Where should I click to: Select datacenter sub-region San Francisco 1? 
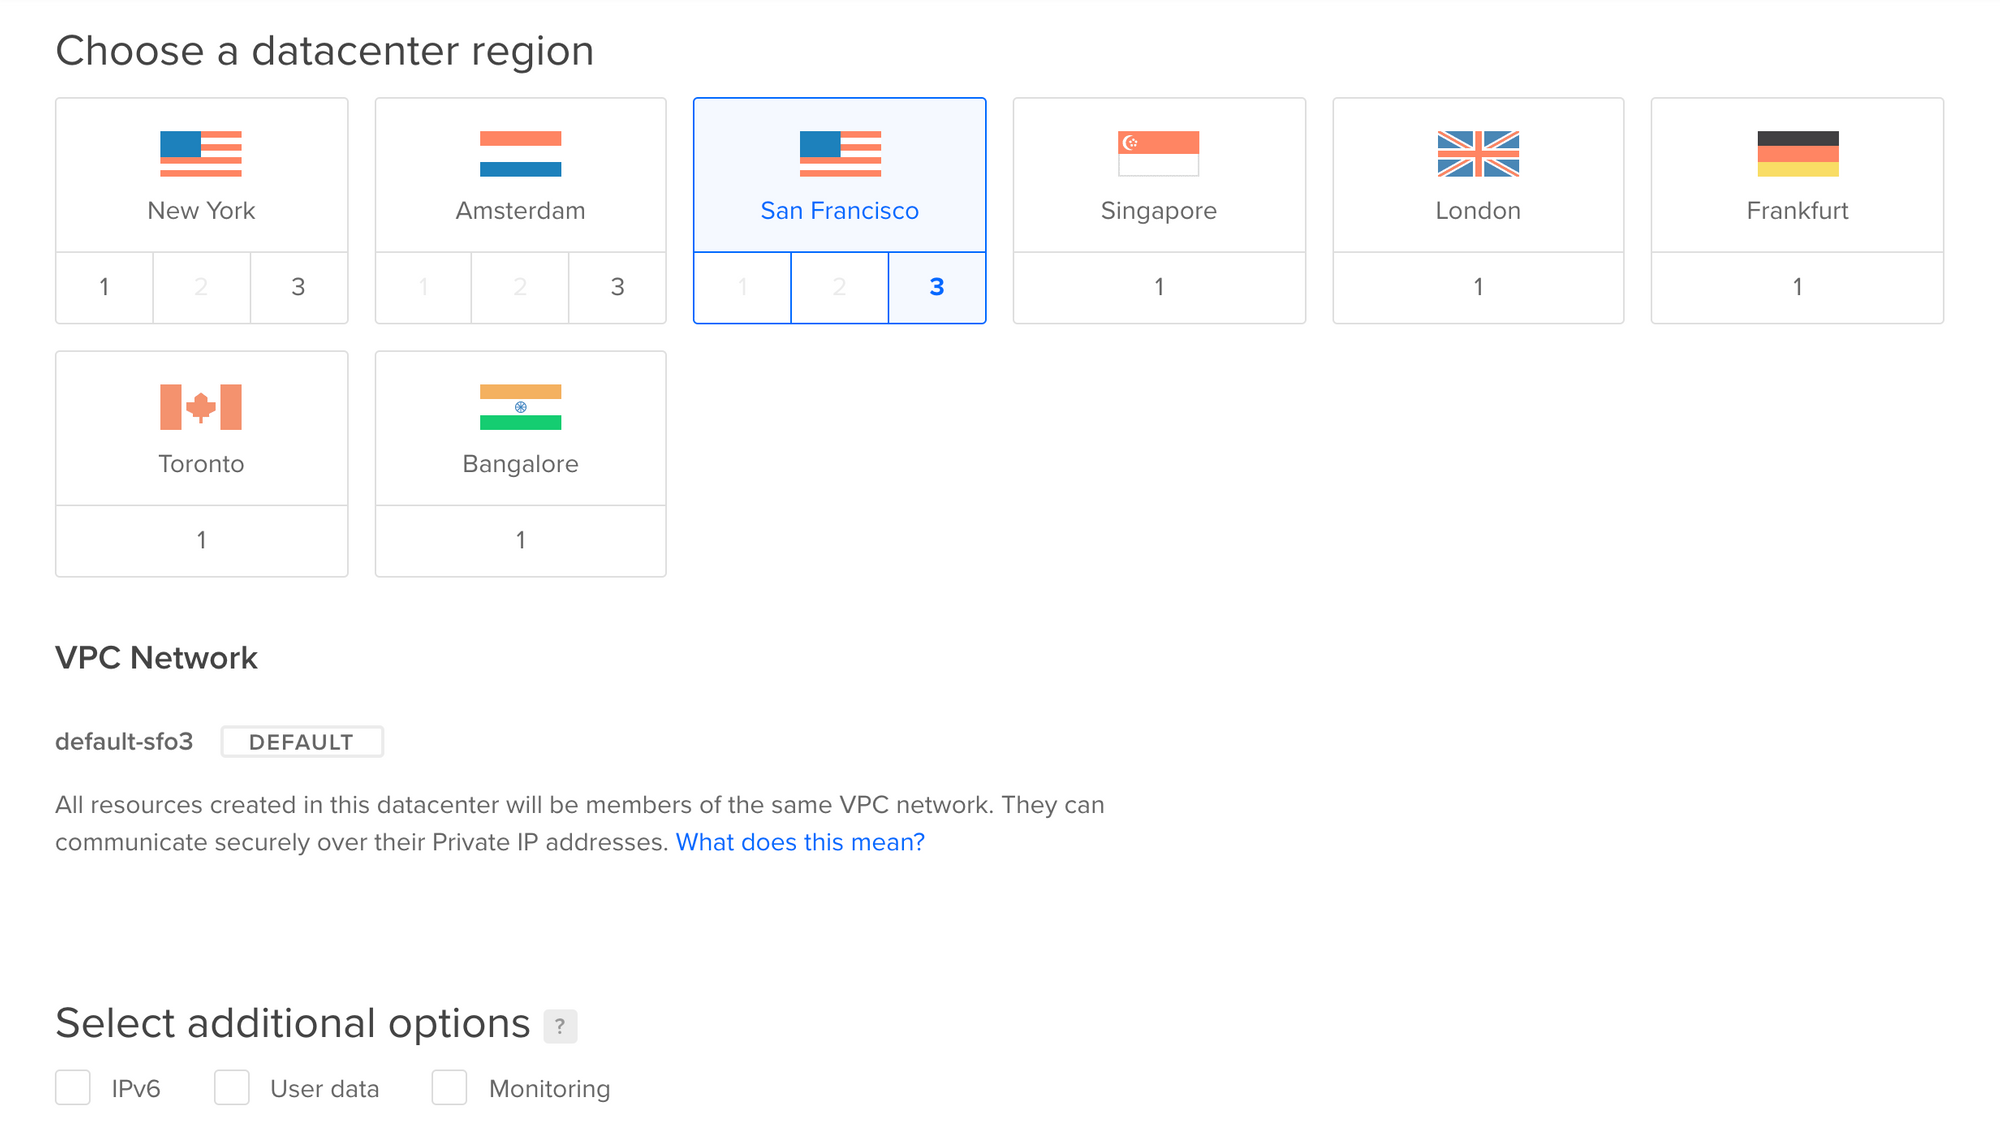point(742,287)
